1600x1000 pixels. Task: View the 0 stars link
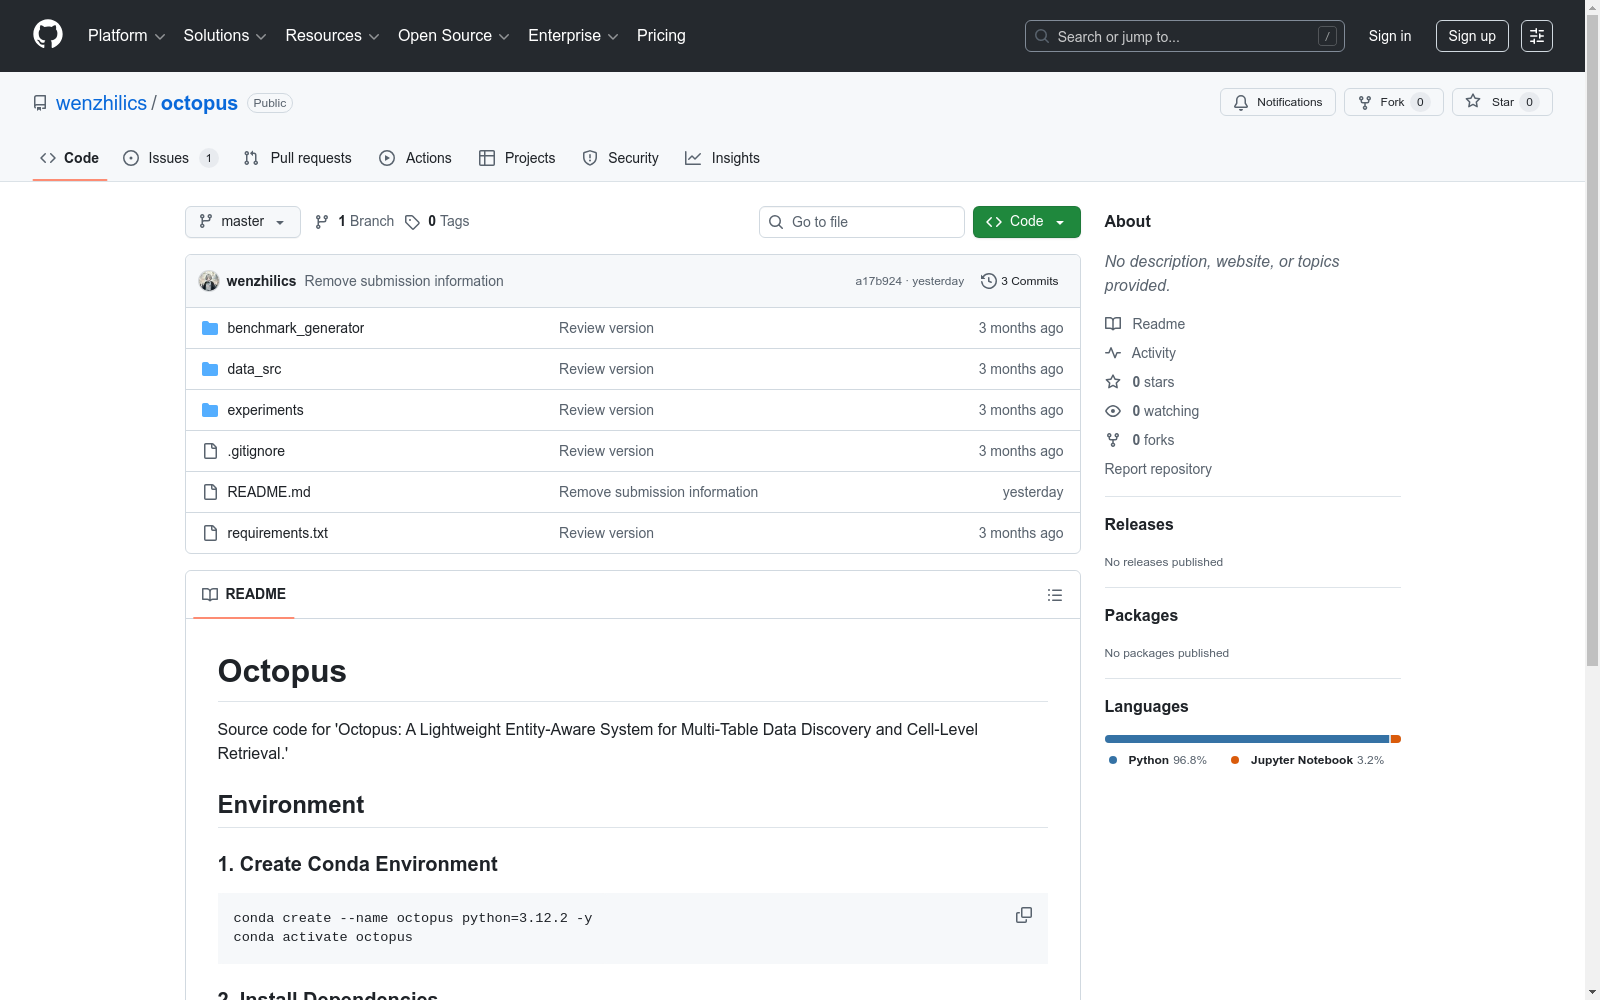1140,382
